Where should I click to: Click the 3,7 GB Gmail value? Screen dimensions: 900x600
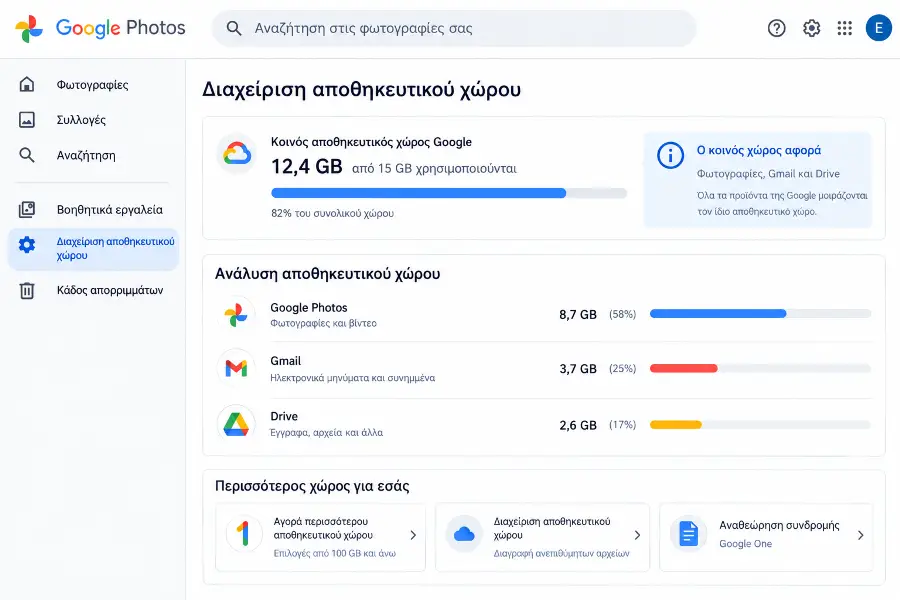click(x=578, y=369)
